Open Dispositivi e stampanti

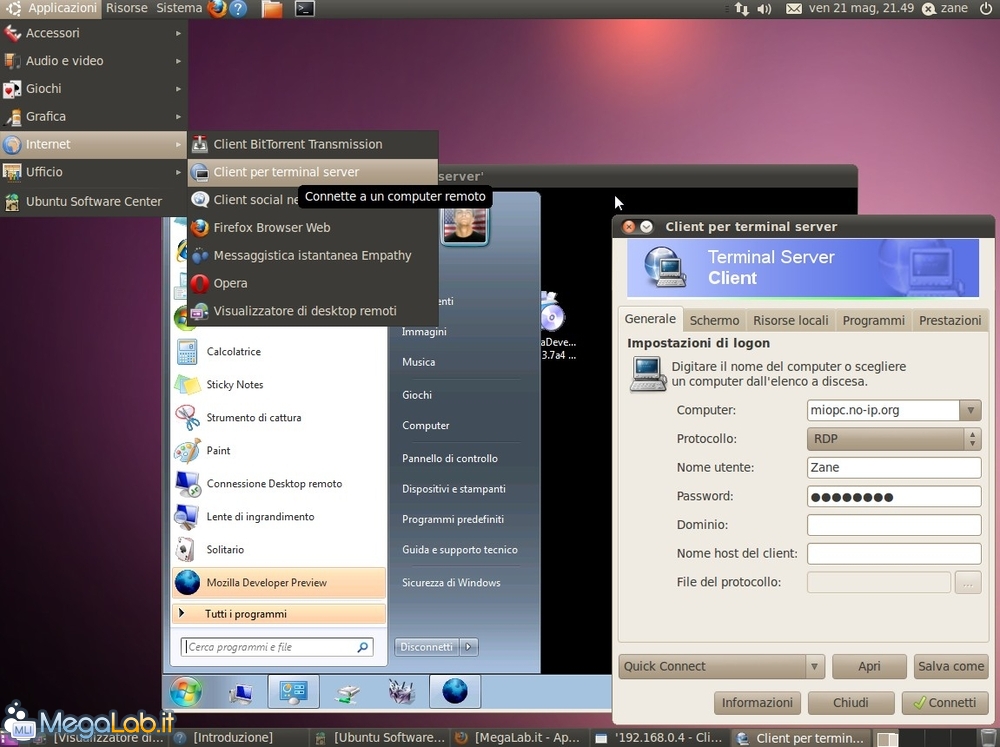(x=453, y=489)
